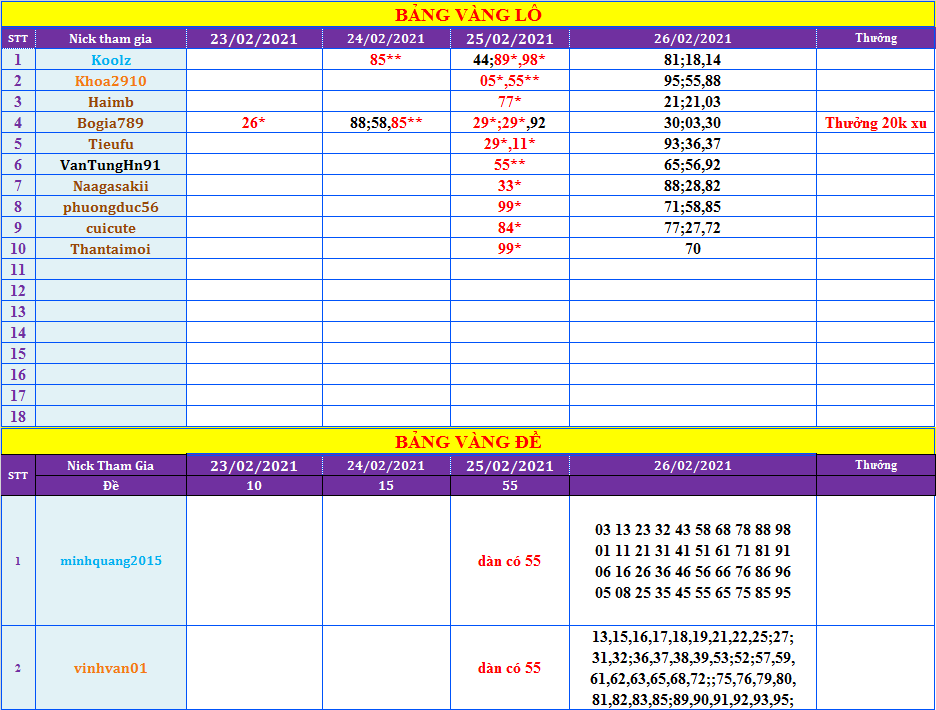Screen dimensions: 936x710
Task: Select the "29*;29*,92" cell
Action: pos(510,122)
